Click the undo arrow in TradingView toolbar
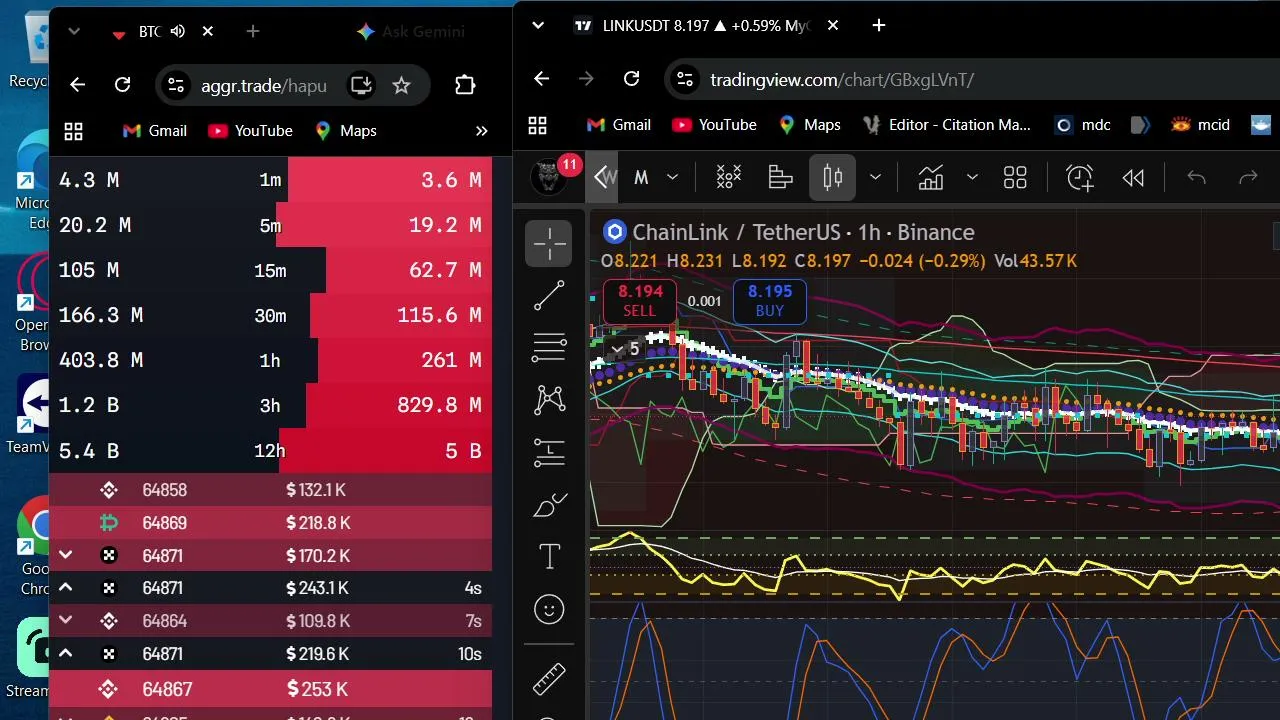The image size is (1280, 720). pos(1196,178)
